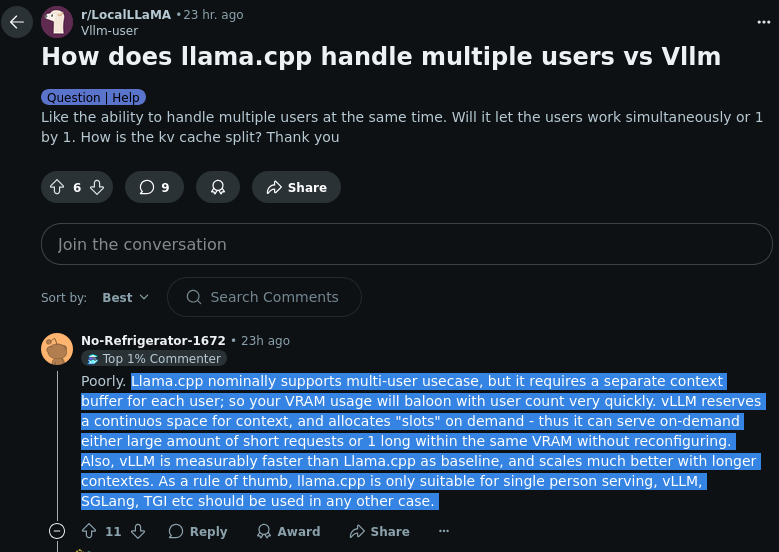The image size is (779, 552).
Task: Upvote No-Refrigerator-1672's comment
Action: pyautogui.click(x=89, y=531)
